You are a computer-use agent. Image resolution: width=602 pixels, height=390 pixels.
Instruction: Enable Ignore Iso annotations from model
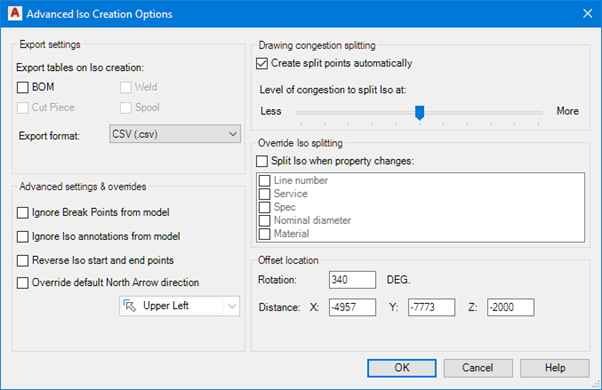tap(23, 237)
